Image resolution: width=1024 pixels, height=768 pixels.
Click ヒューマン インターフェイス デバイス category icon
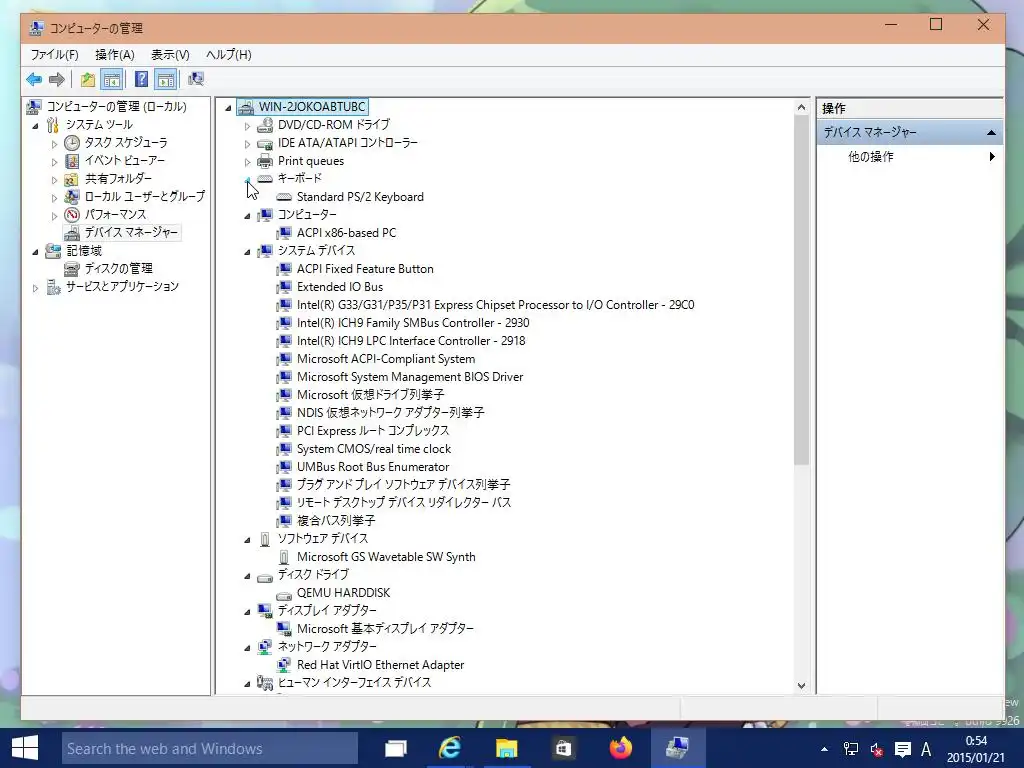point(264,682)
